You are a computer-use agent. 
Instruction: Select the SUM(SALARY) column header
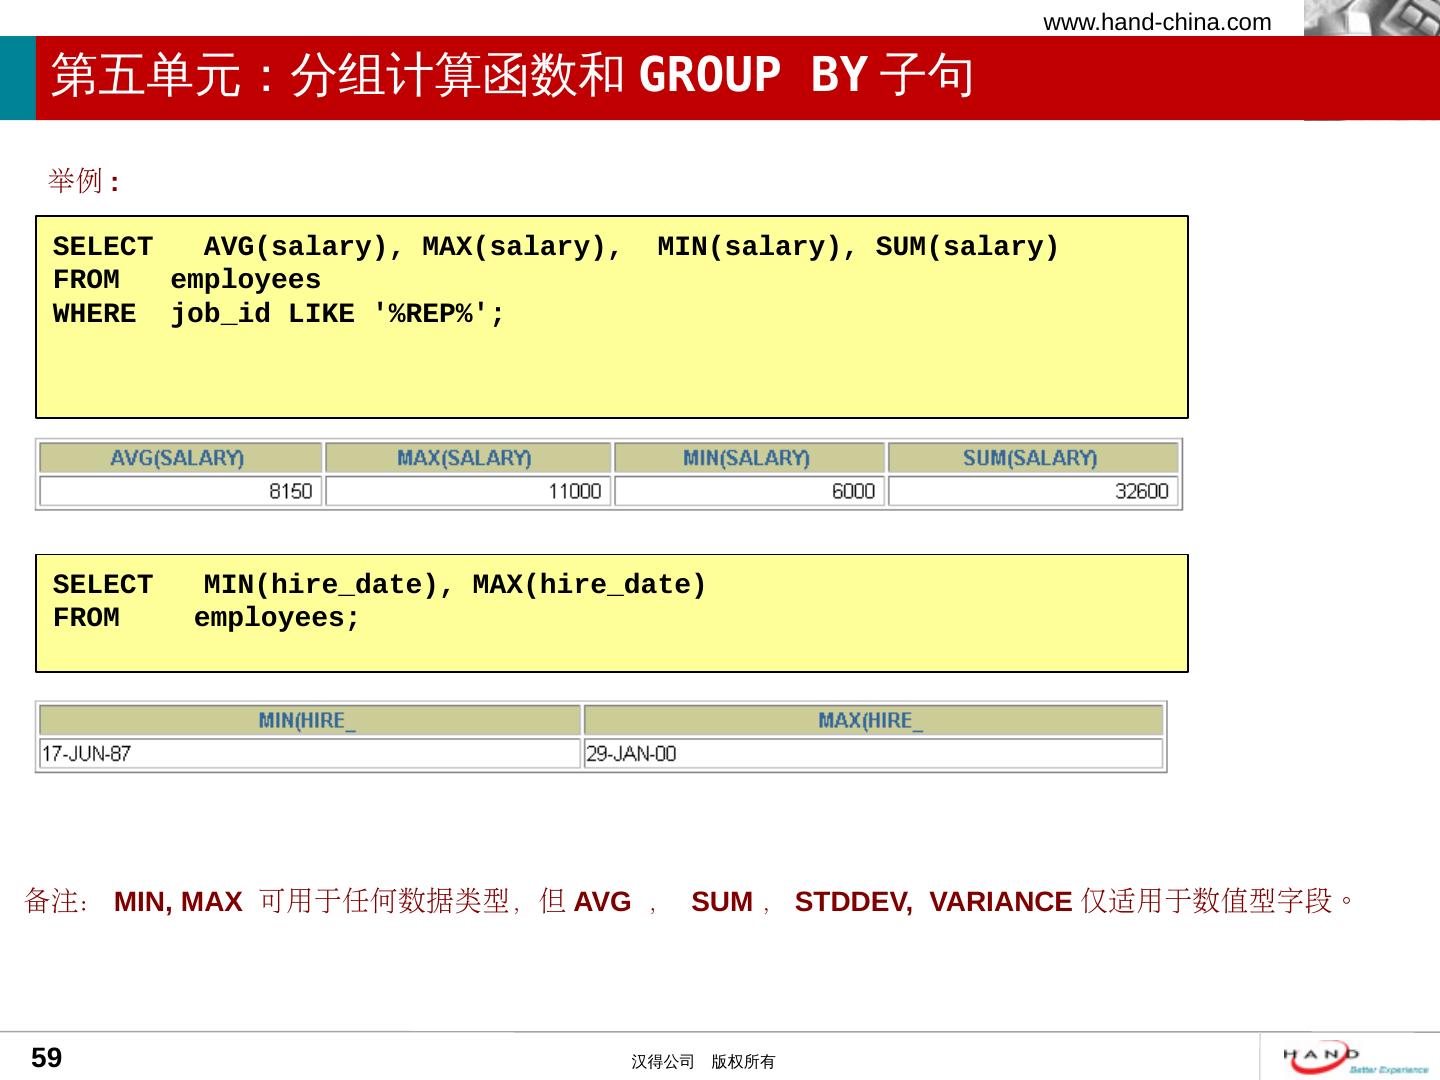point(1030,458)
